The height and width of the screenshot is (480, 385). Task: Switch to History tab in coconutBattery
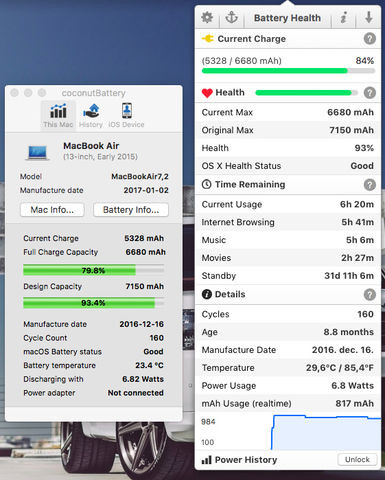pyautogui.click(x=91, y=116)
